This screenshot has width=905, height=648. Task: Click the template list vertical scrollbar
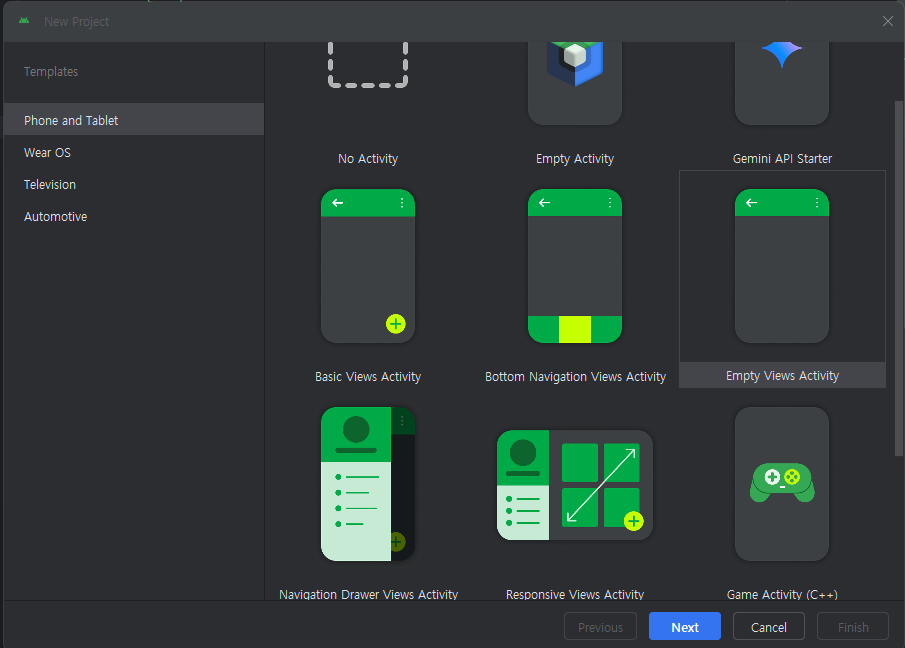899,278
